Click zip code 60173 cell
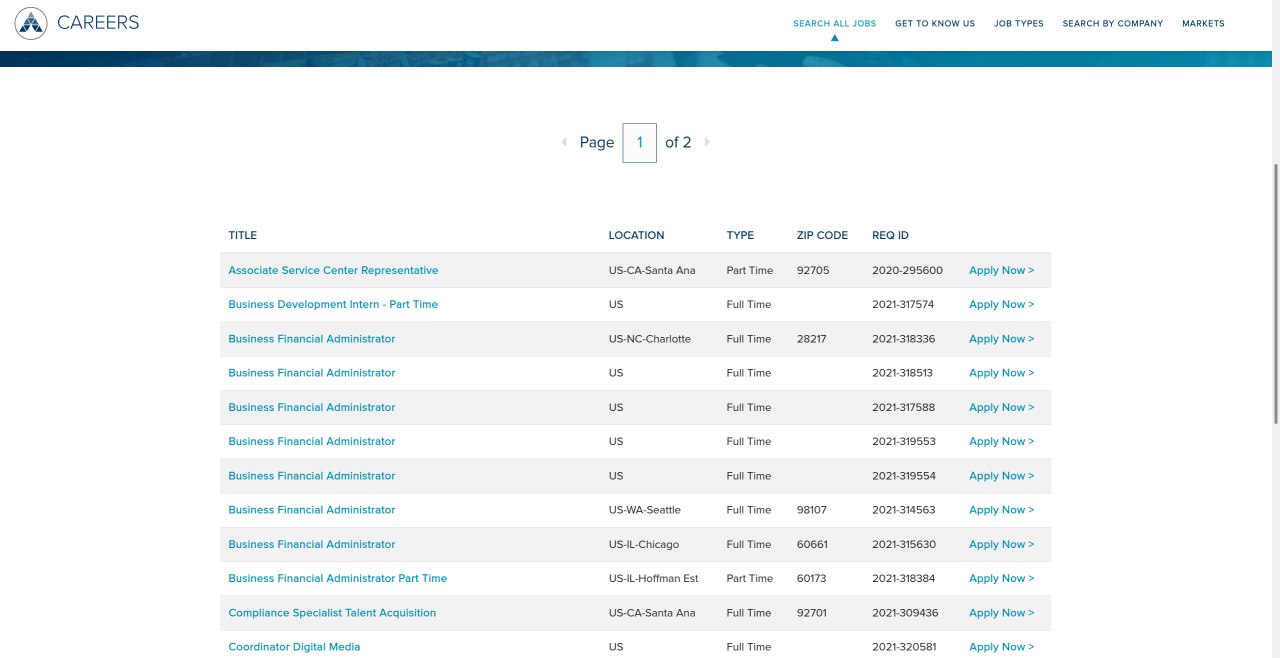1280x658 pixels. [x=811, y=578]
